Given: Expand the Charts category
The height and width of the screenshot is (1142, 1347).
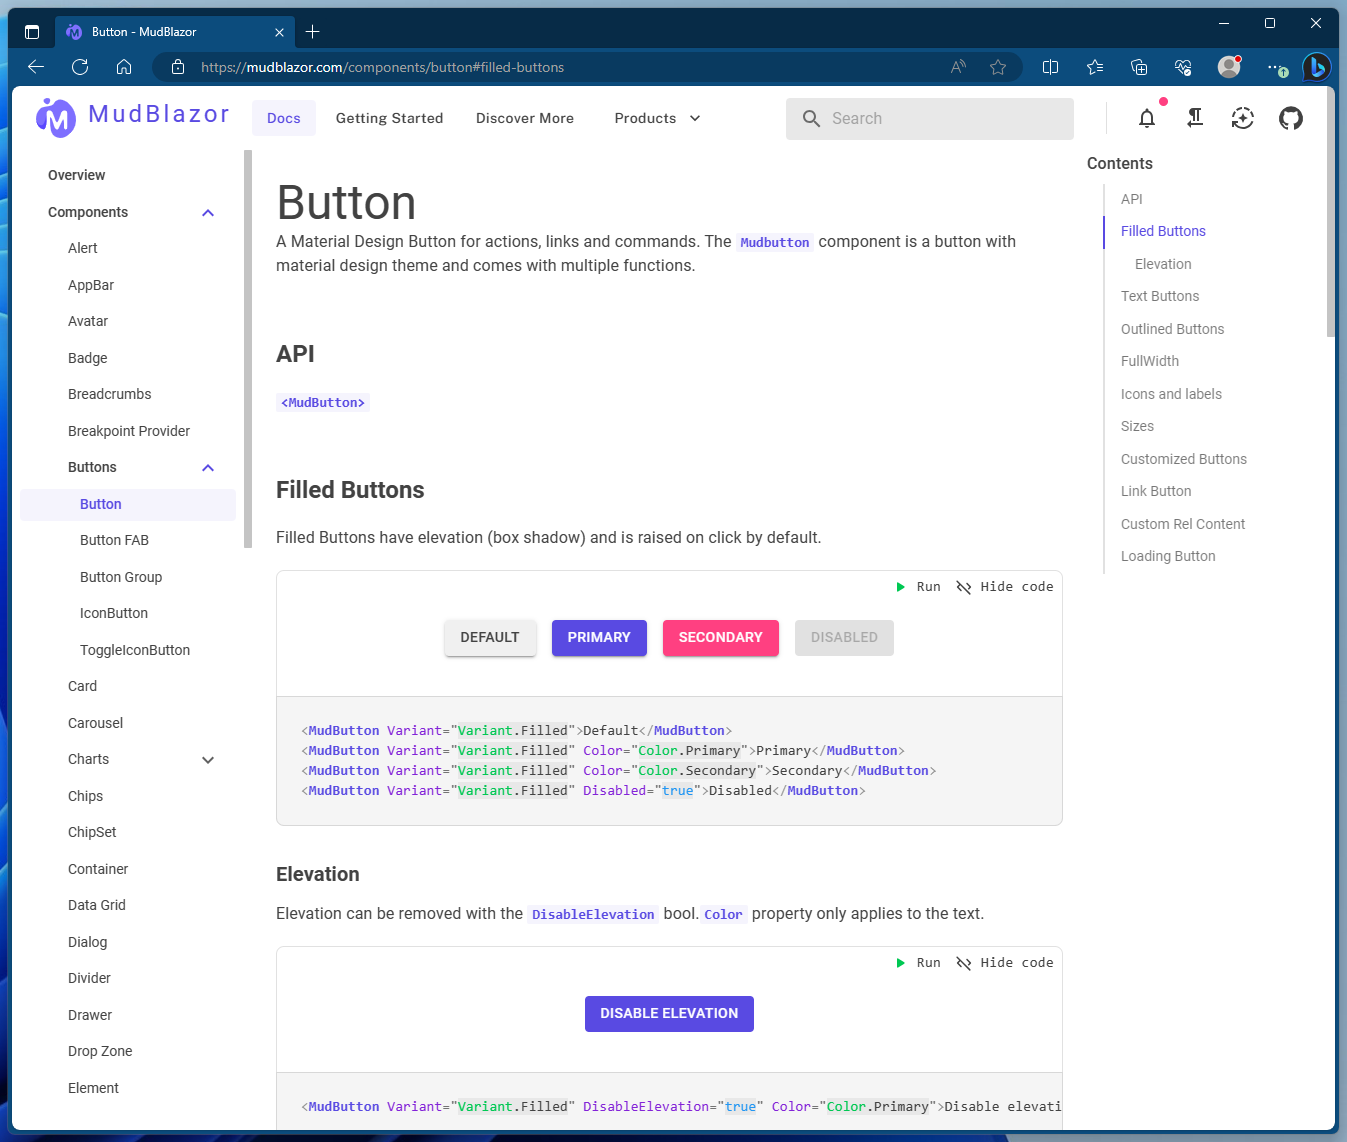Looking at the screenshot, I should pos(207,759).
